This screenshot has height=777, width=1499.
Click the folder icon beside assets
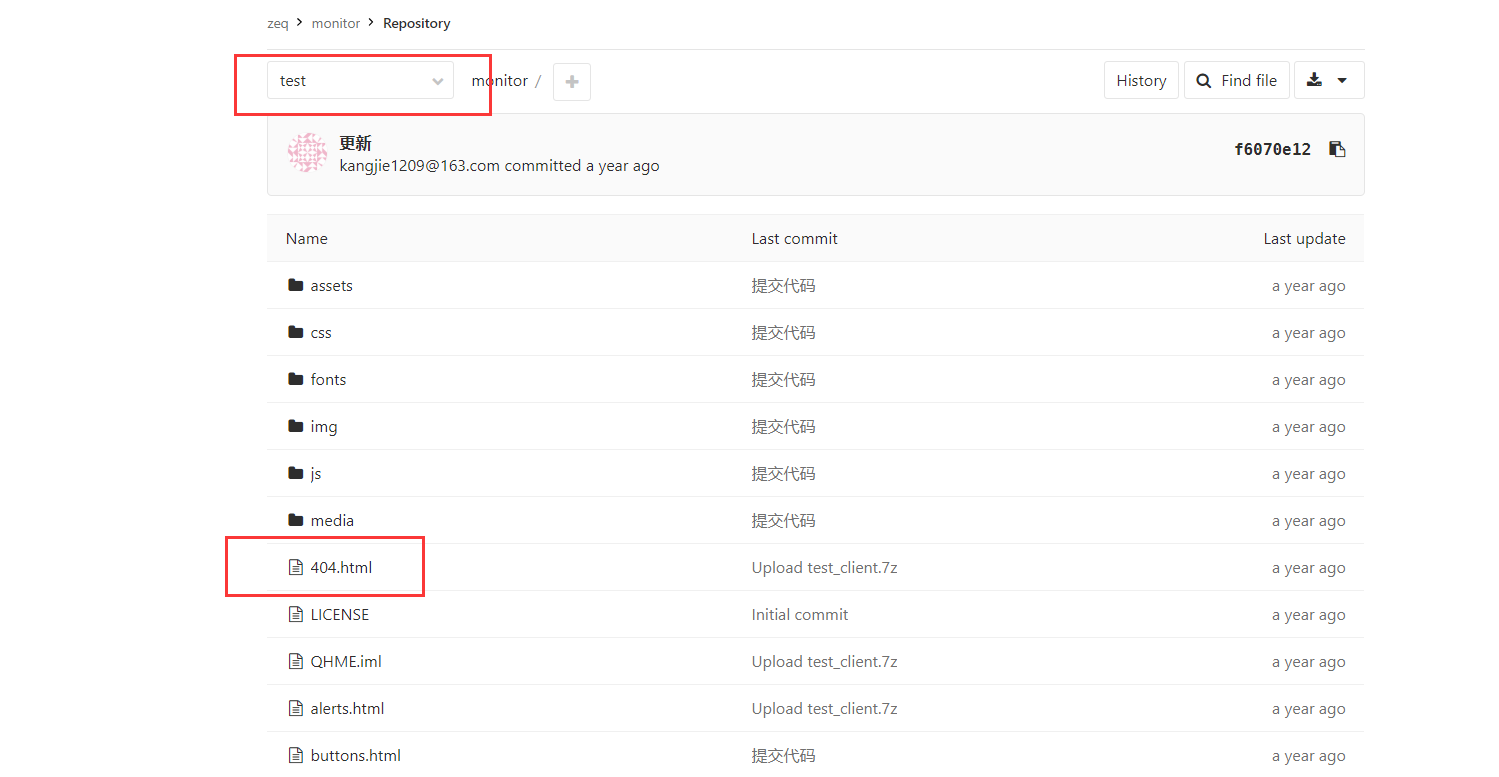point(294,285)
